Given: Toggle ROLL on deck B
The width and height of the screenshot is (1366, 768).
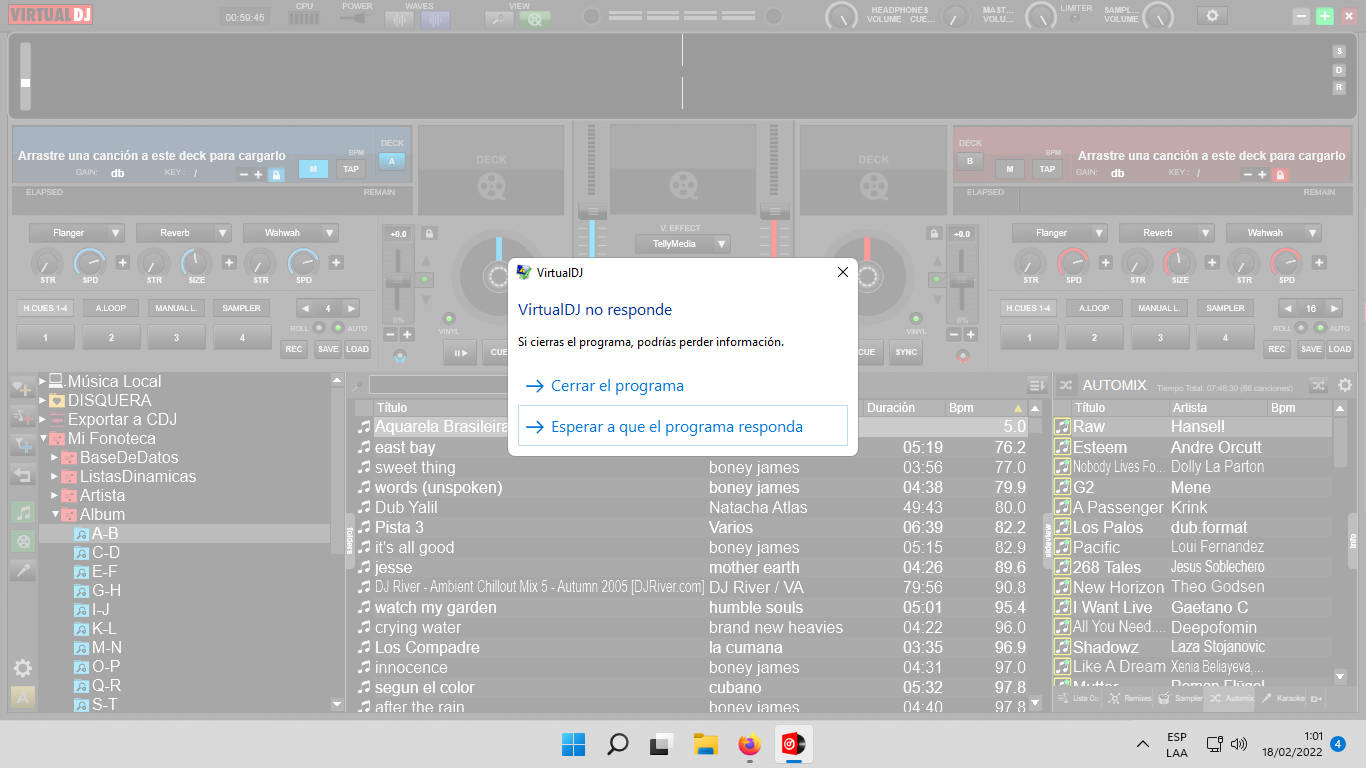Looking at the screenshot, I should (1302, 328).
